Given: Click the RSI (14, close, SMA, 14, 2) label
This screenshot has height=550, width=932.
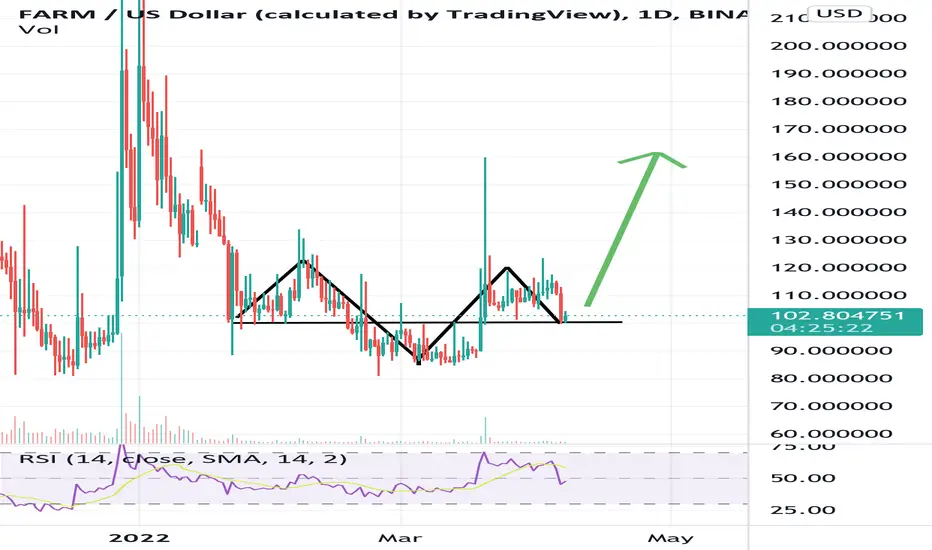Looking at the screenshot, I should click(x=182, y=458).
